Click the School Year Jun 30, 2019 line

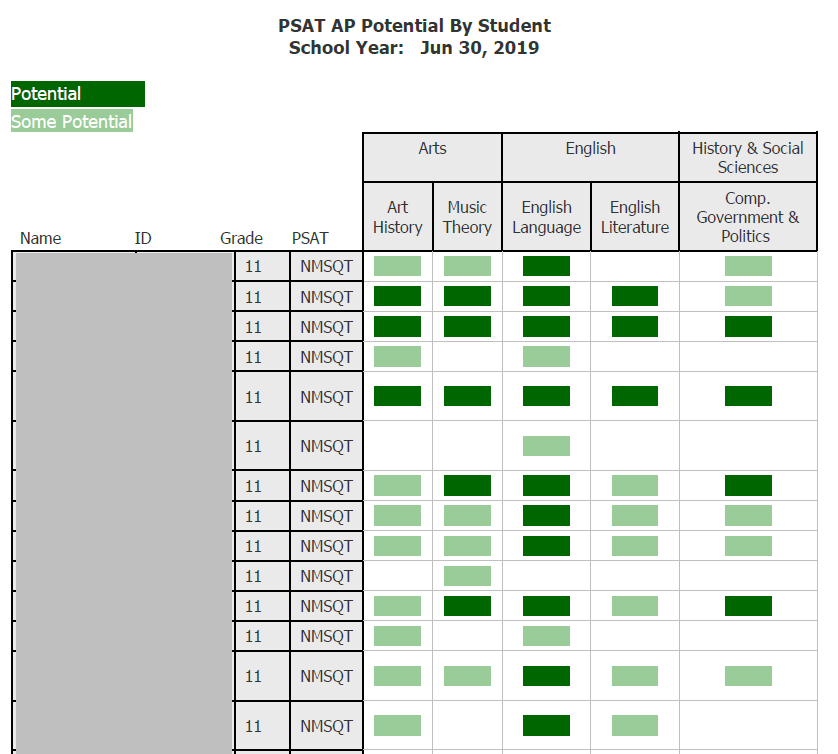point(414,48)
